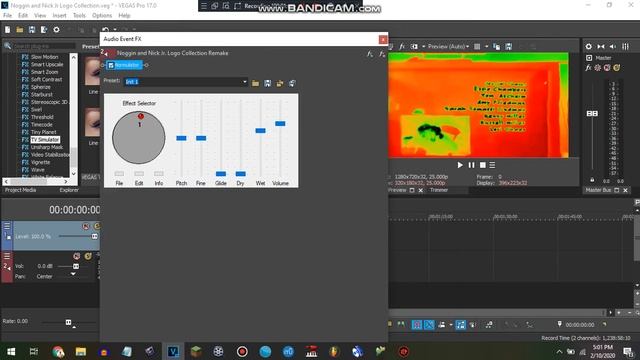
Task: Open the Preset combo box showing Init 1
Action: click(x=186, y=82)
